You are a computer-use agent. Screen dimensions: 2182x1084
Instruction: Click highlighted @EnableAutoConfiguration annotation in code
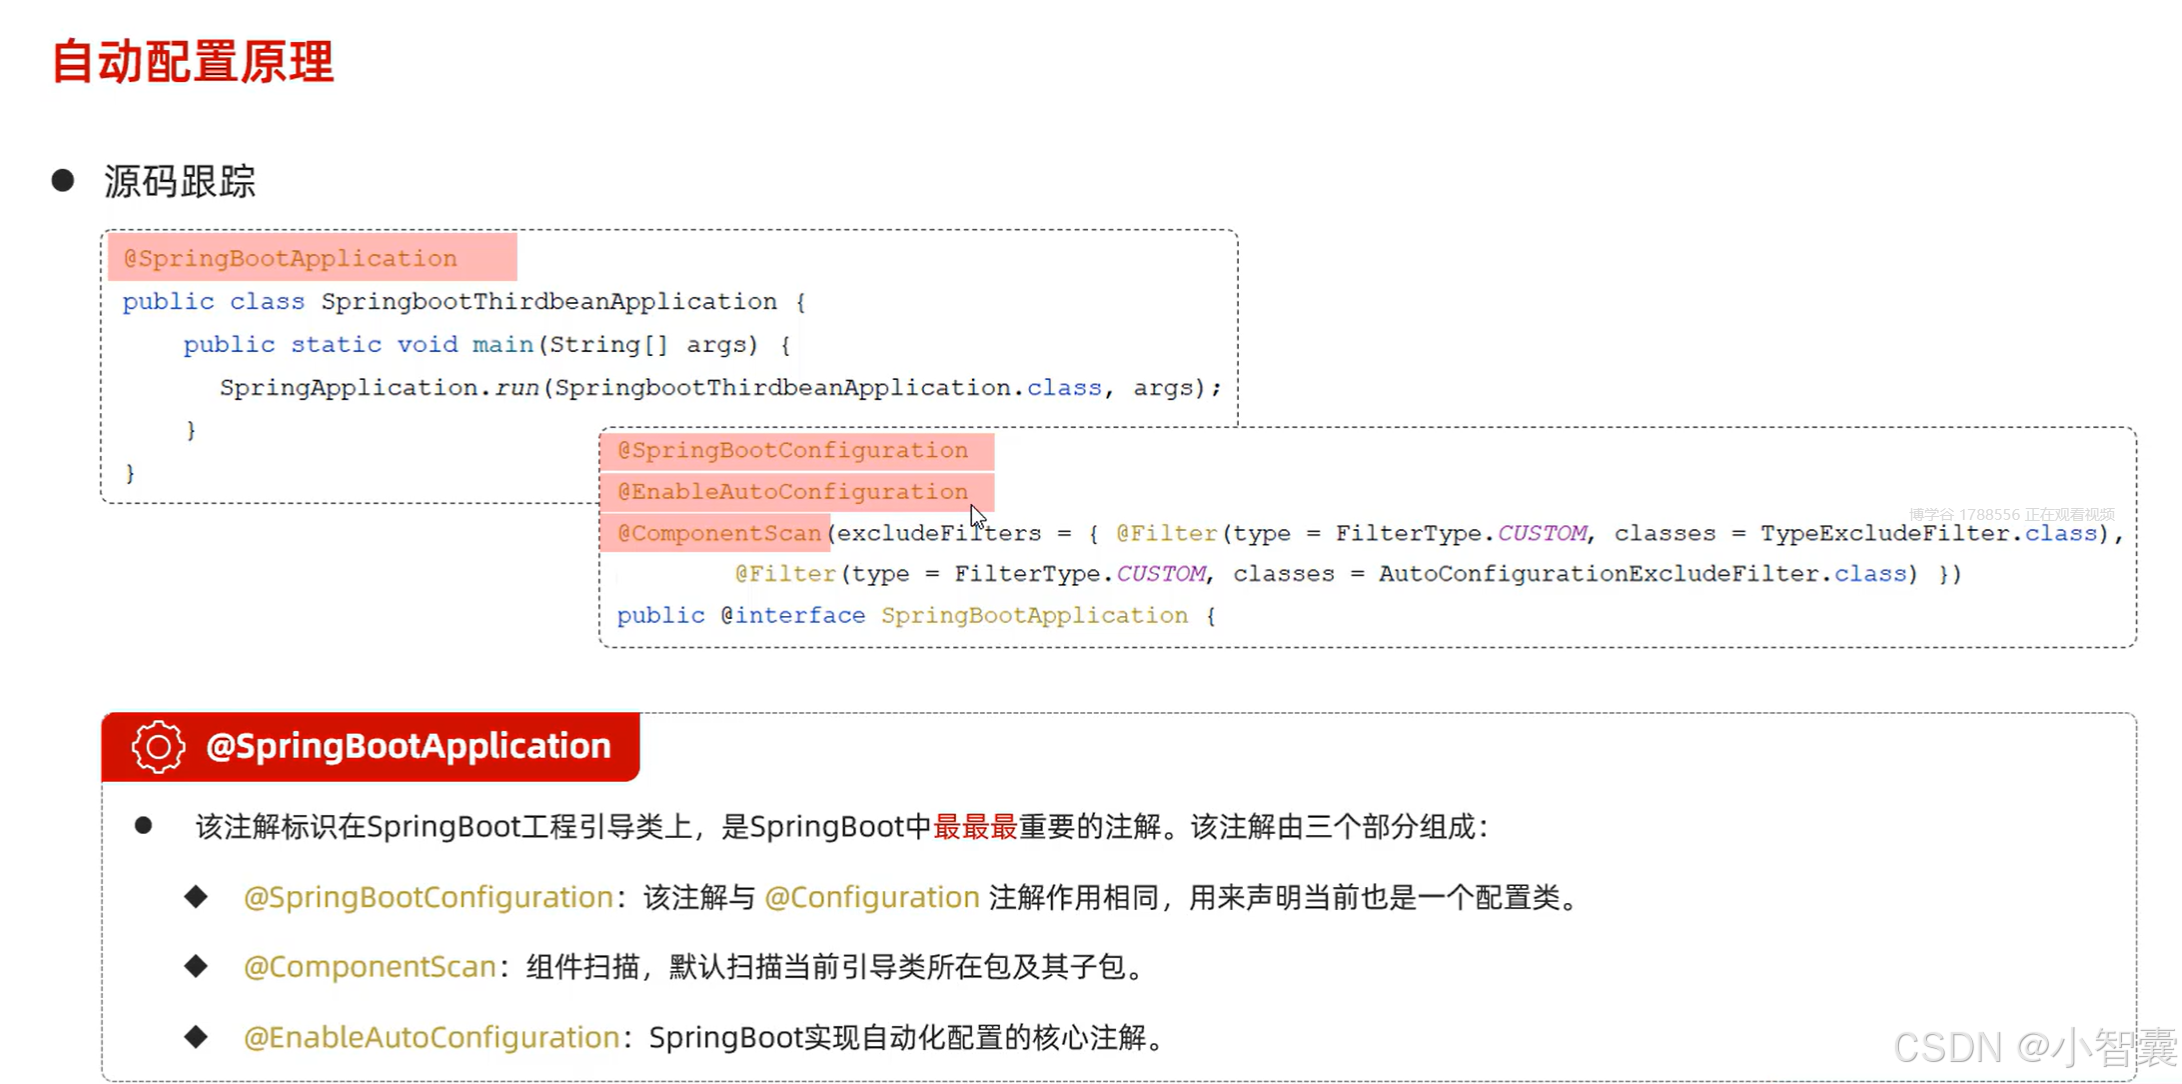(792, 492)
